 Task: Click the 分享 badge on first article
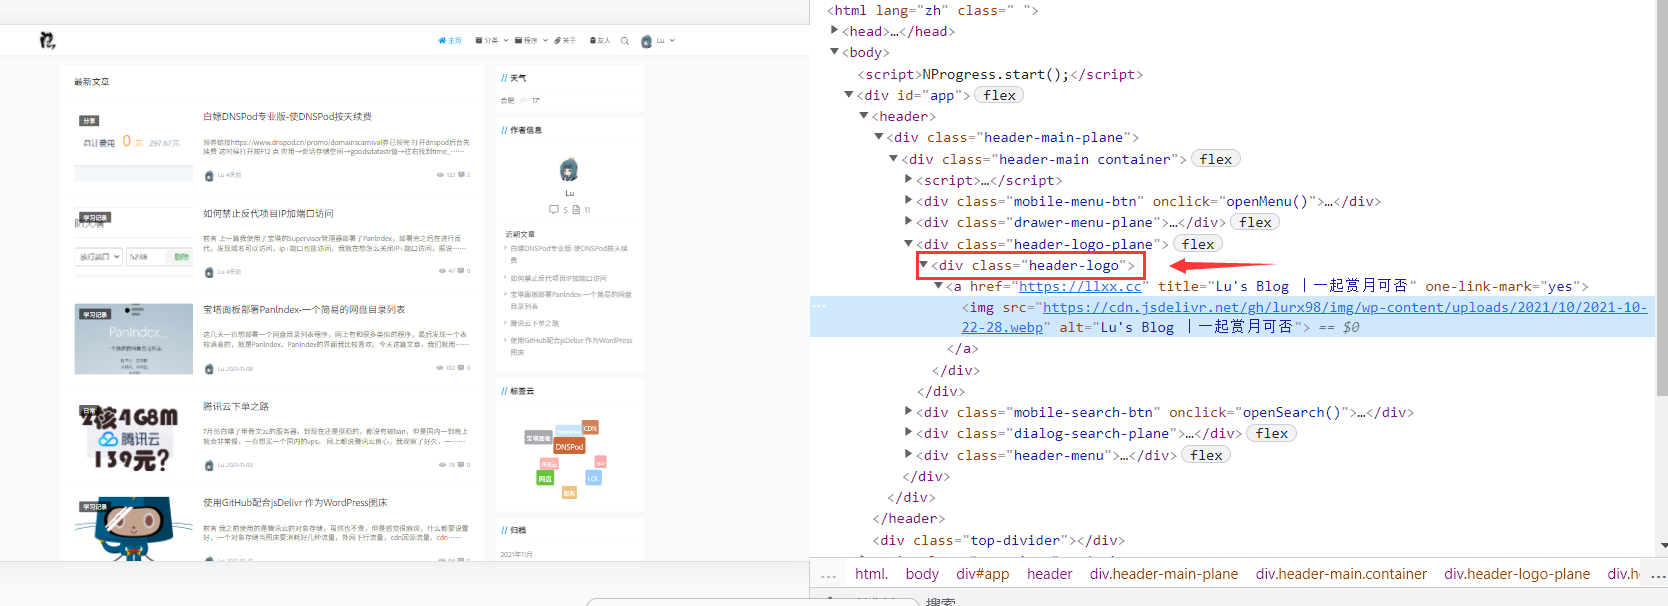(x=89, y=121)
